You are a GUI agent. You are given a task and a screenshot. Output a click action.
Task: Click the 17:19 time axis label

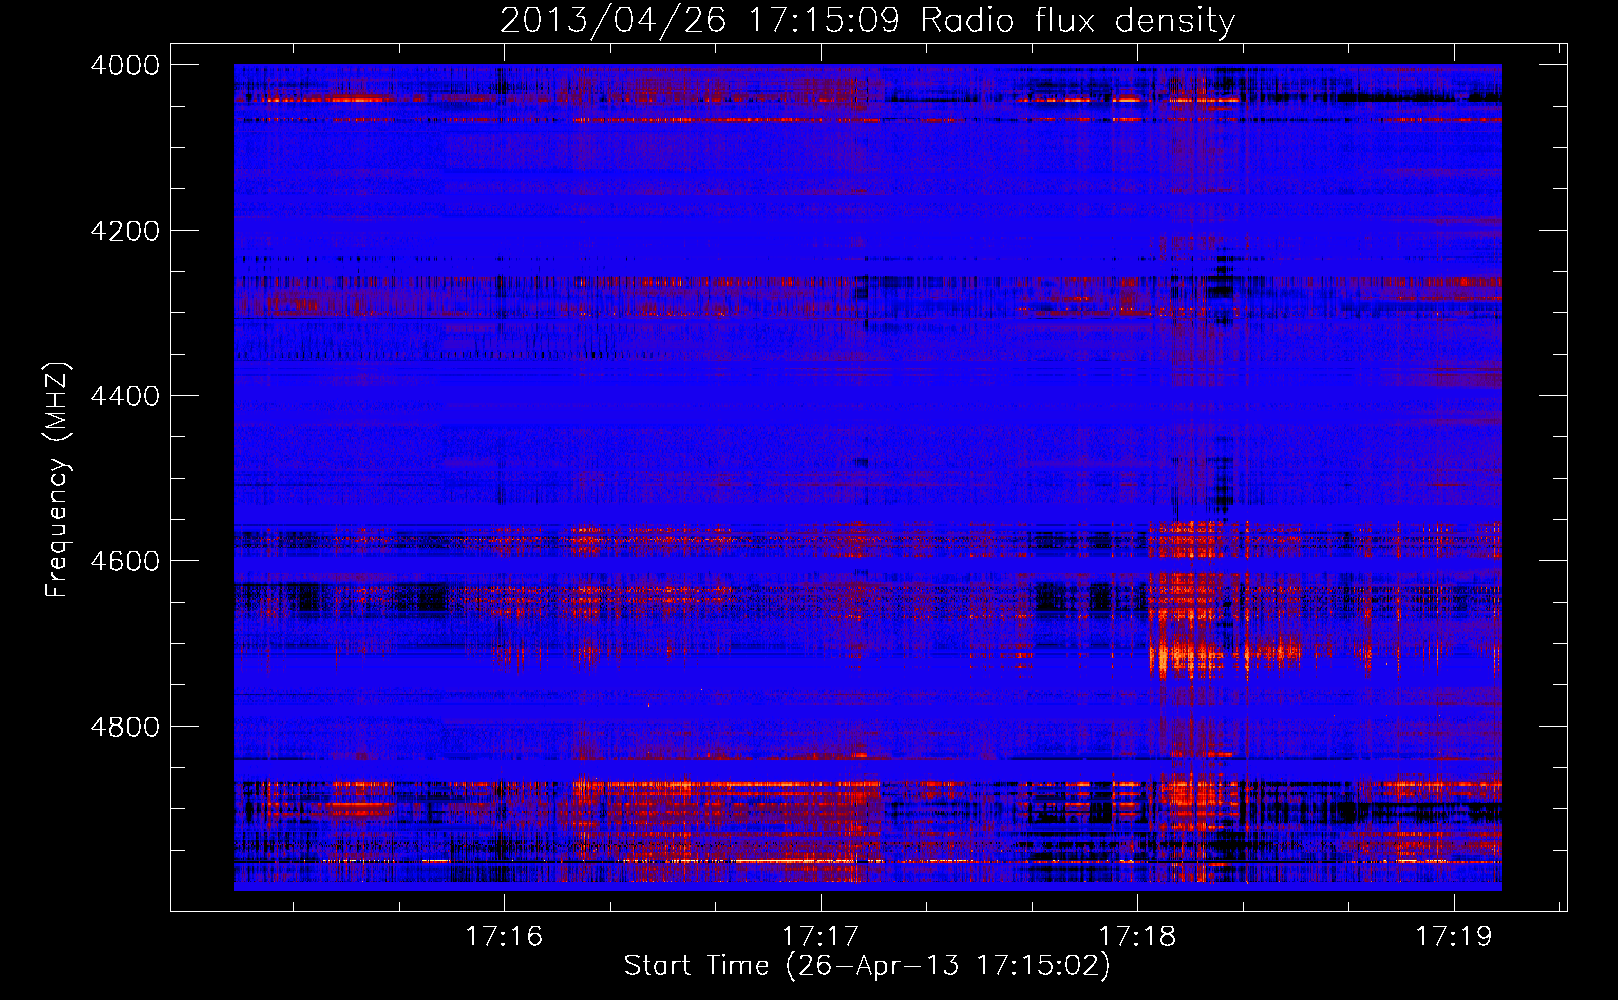[x=1453, y=936]
